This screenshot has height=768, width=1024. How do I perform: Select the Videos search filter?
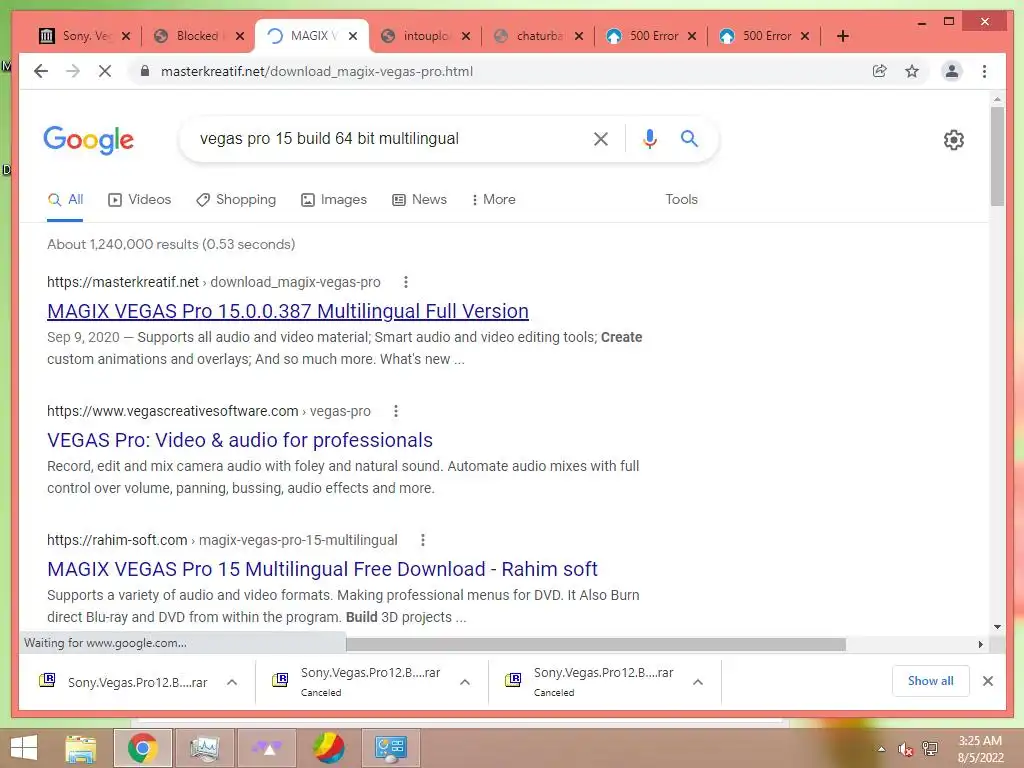point(140,199)
